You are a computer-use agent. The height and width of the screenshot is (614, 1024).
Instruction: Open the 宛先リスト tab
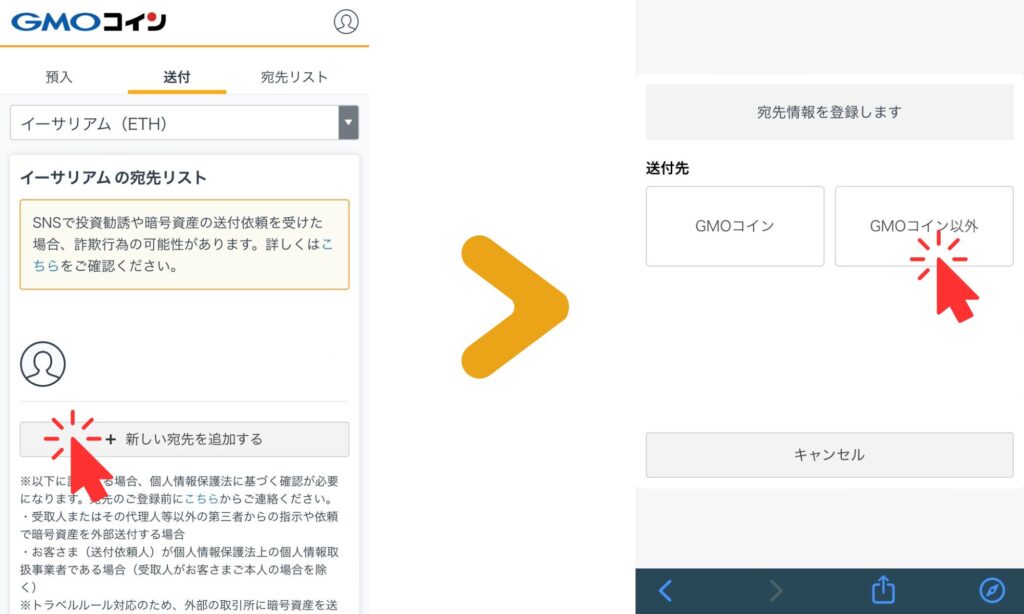pos(295,77)
